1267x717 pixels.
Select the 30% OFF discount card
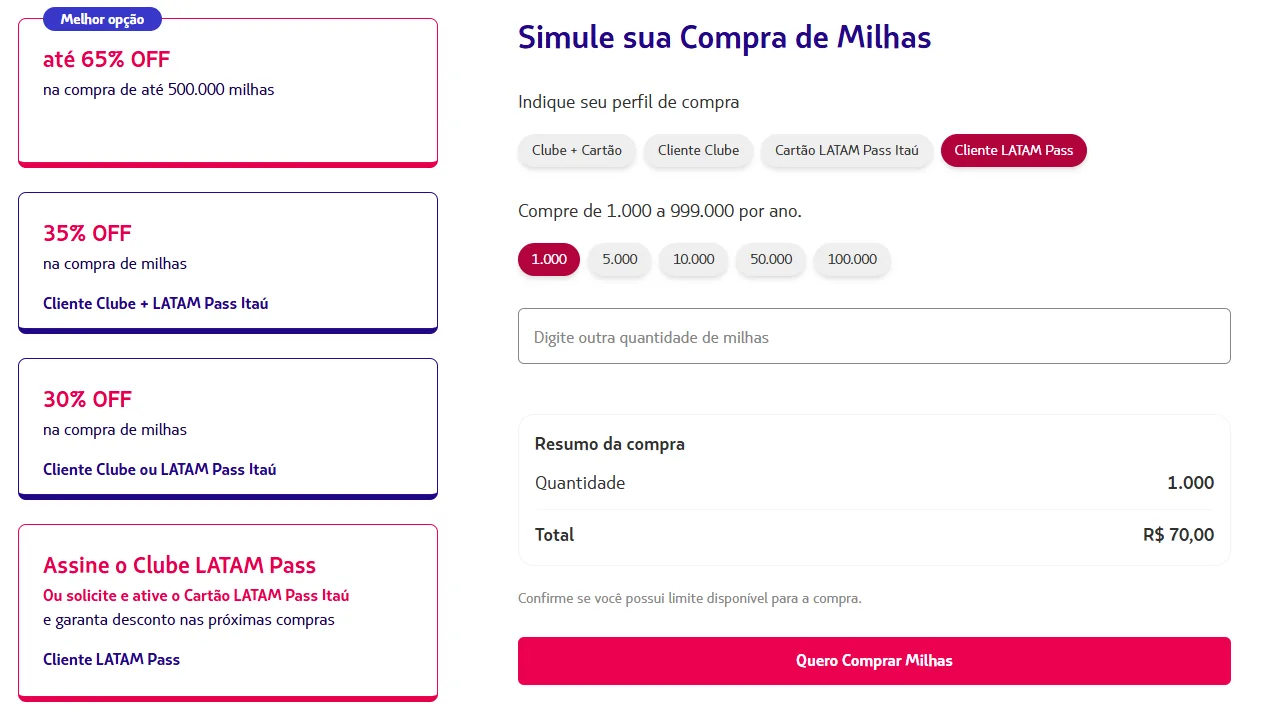point(227,428)
